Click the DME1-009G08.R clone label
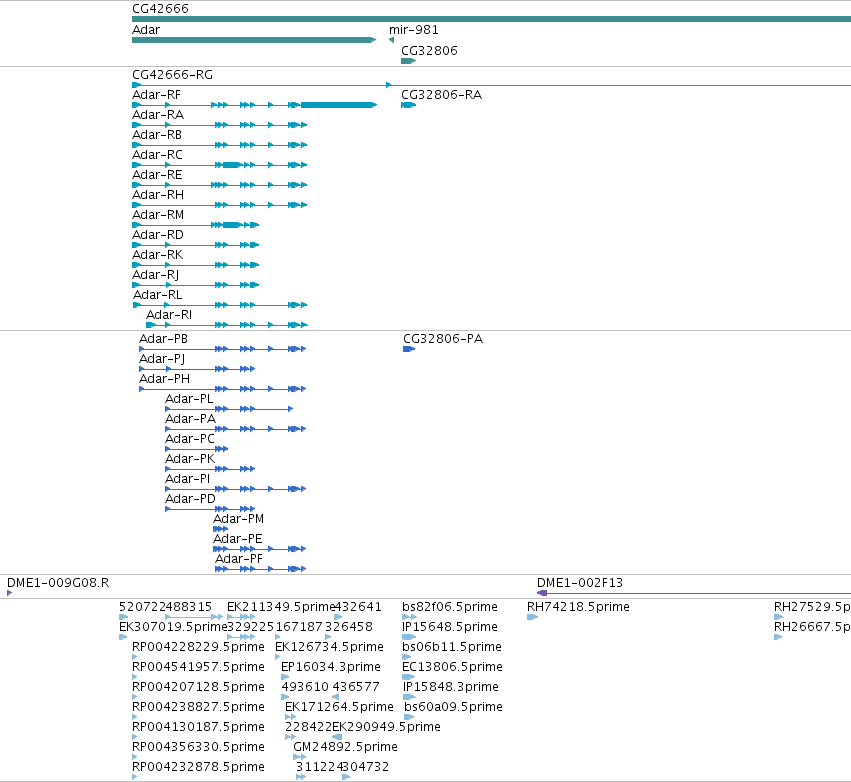 [58, 583]
